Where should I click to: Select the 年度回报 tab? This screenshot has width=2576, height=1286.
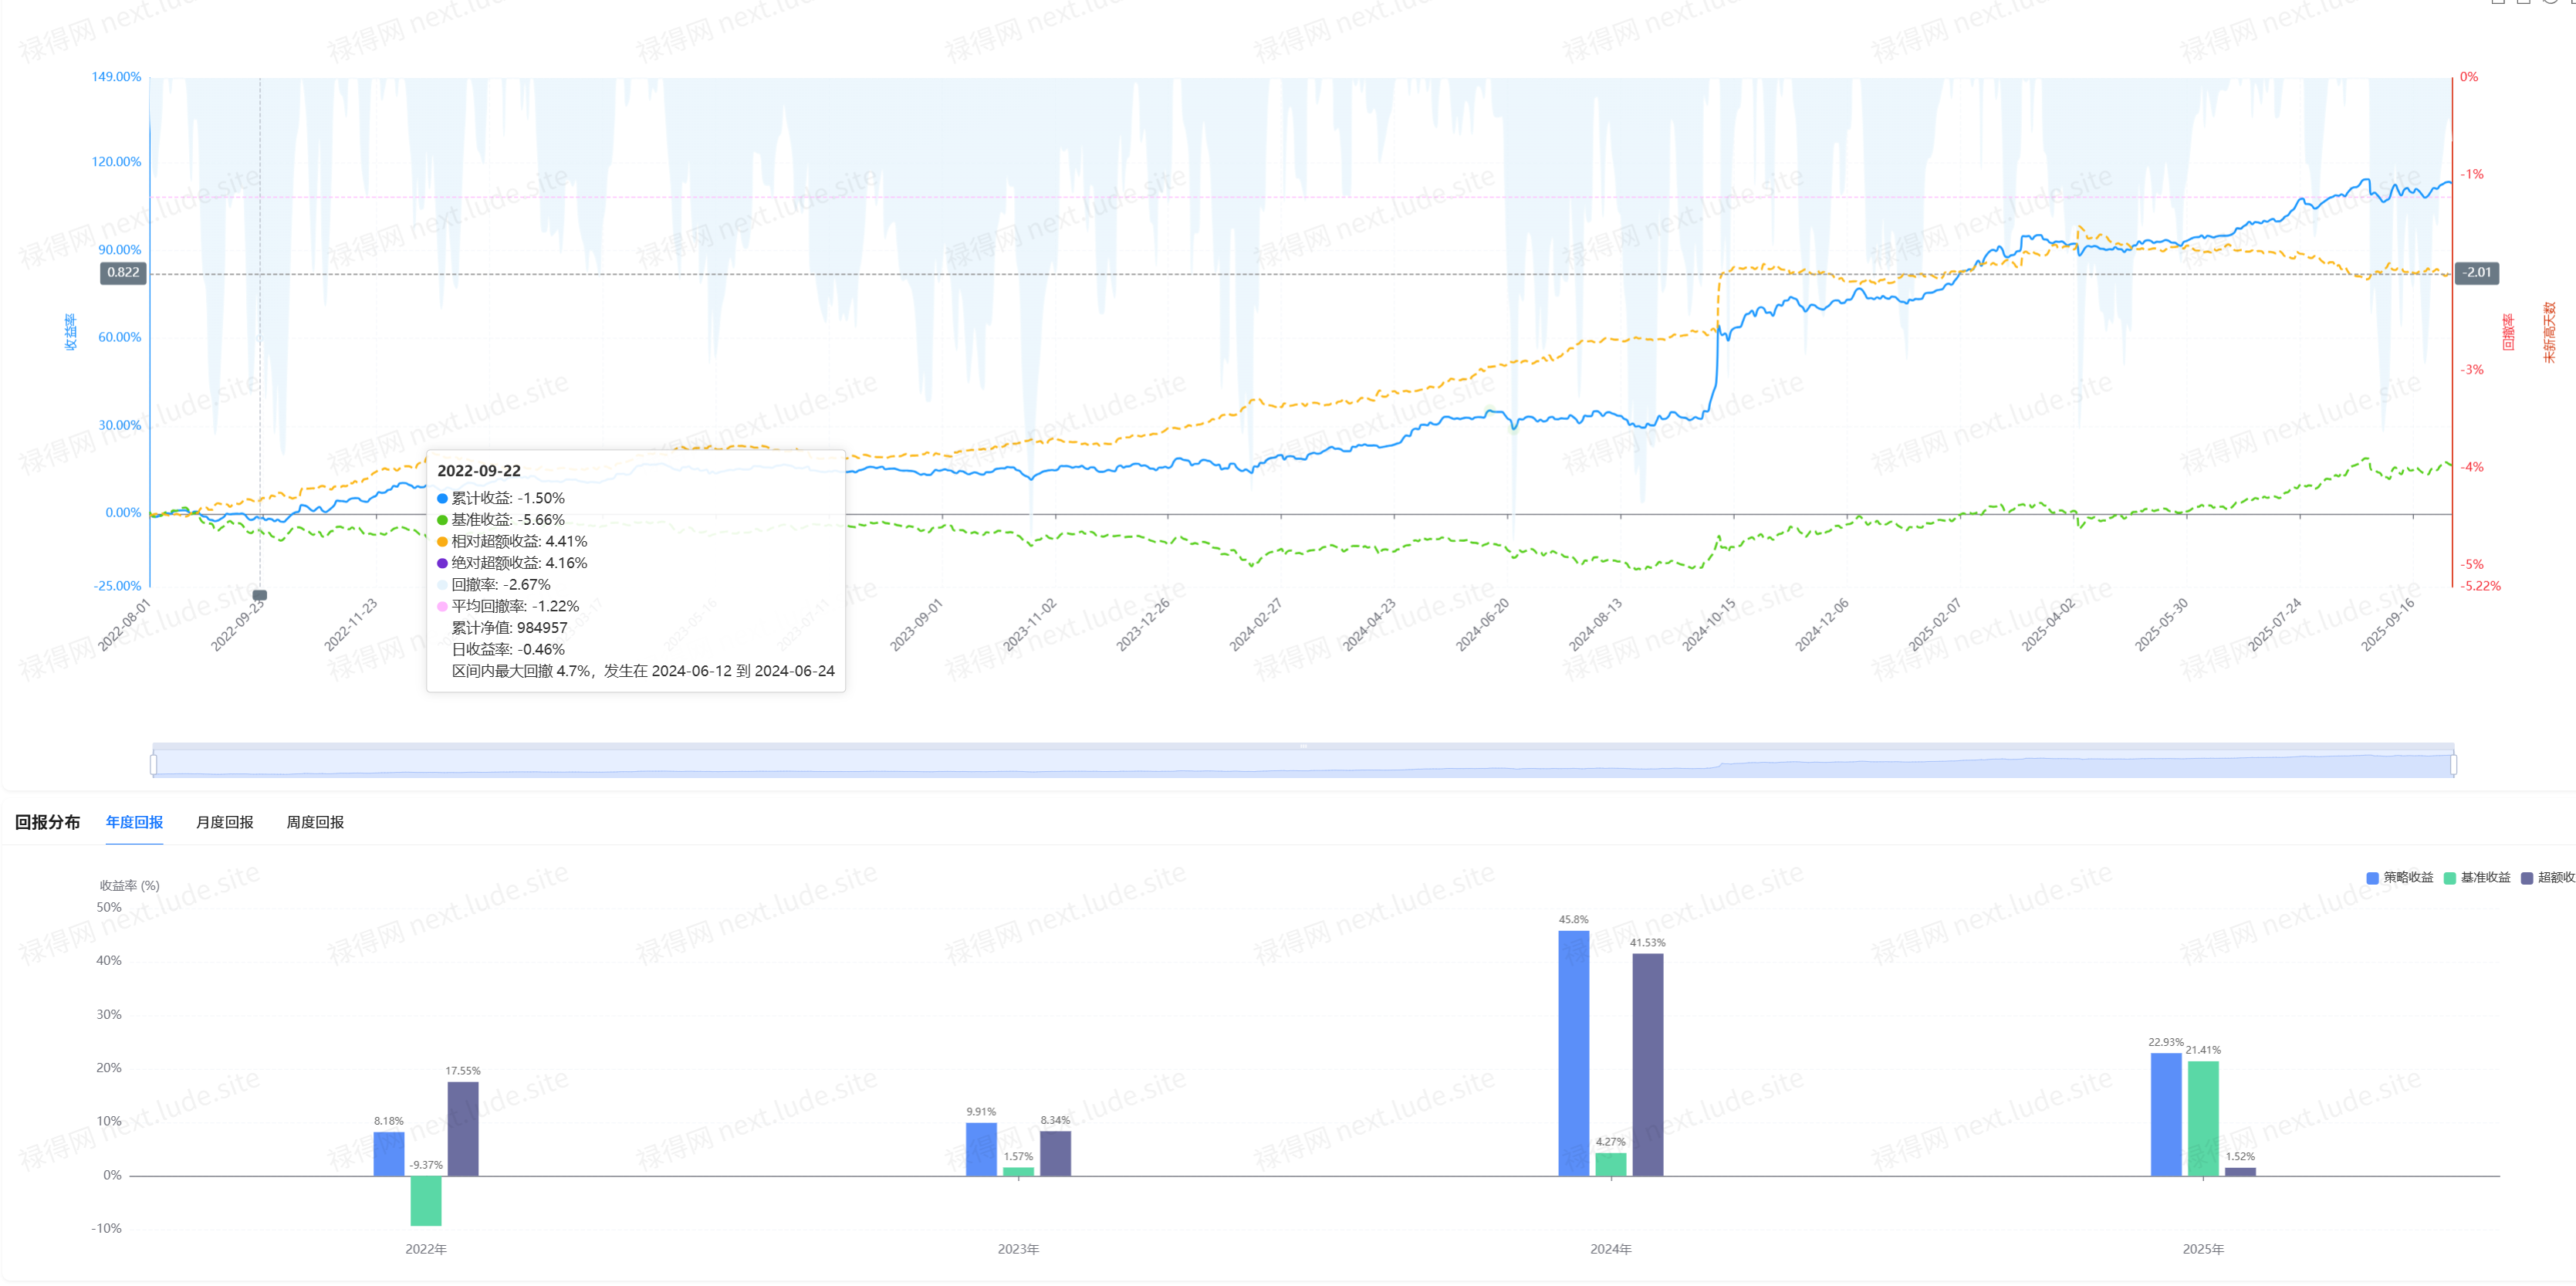point(134,822)
